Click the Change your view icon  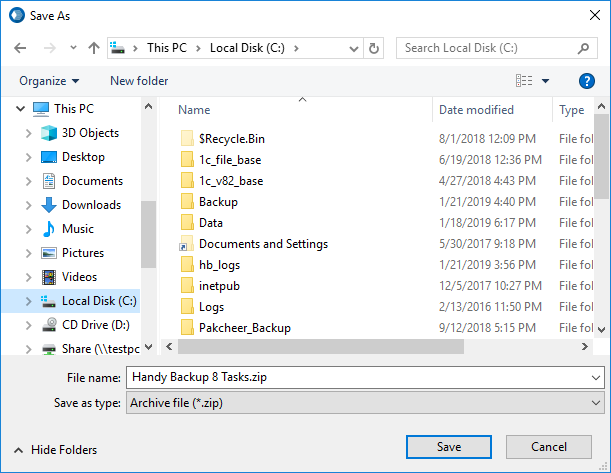point(524,81)
